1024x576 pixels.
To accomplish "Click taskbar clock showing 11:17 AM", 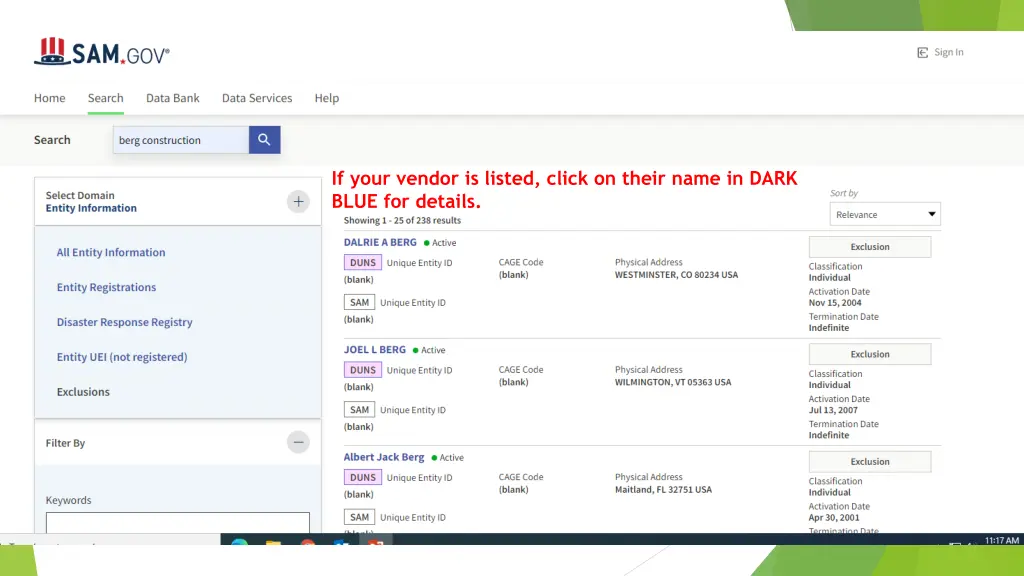I will coord(1002,540).
